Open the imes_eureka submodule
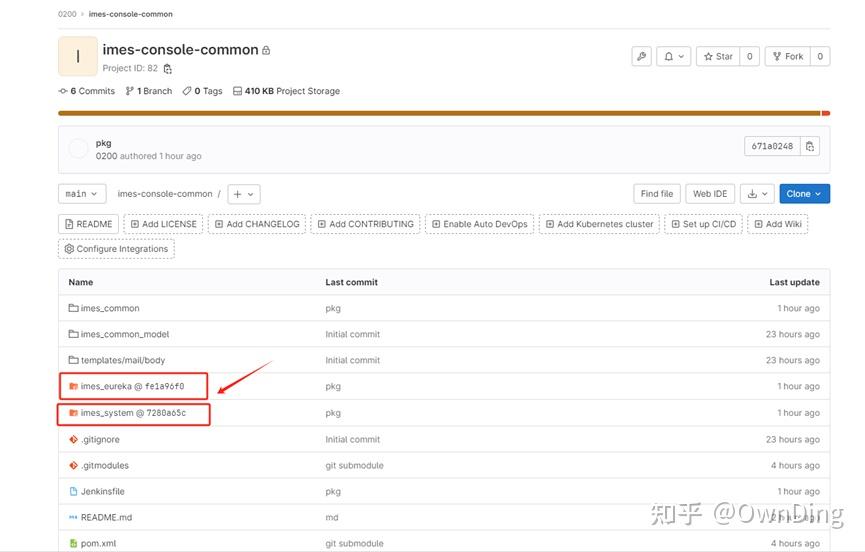Screen dimensions: 865x552 point(106,386)
